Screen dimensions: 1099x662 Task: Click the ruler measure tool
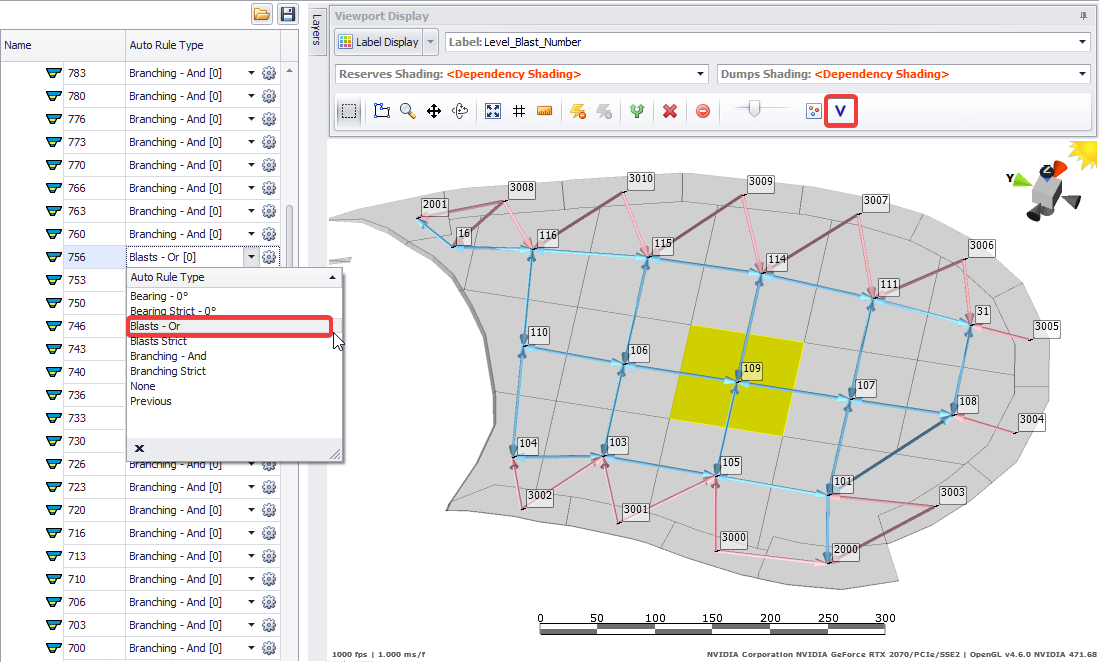pyautogui.click(x=545, y=111)
